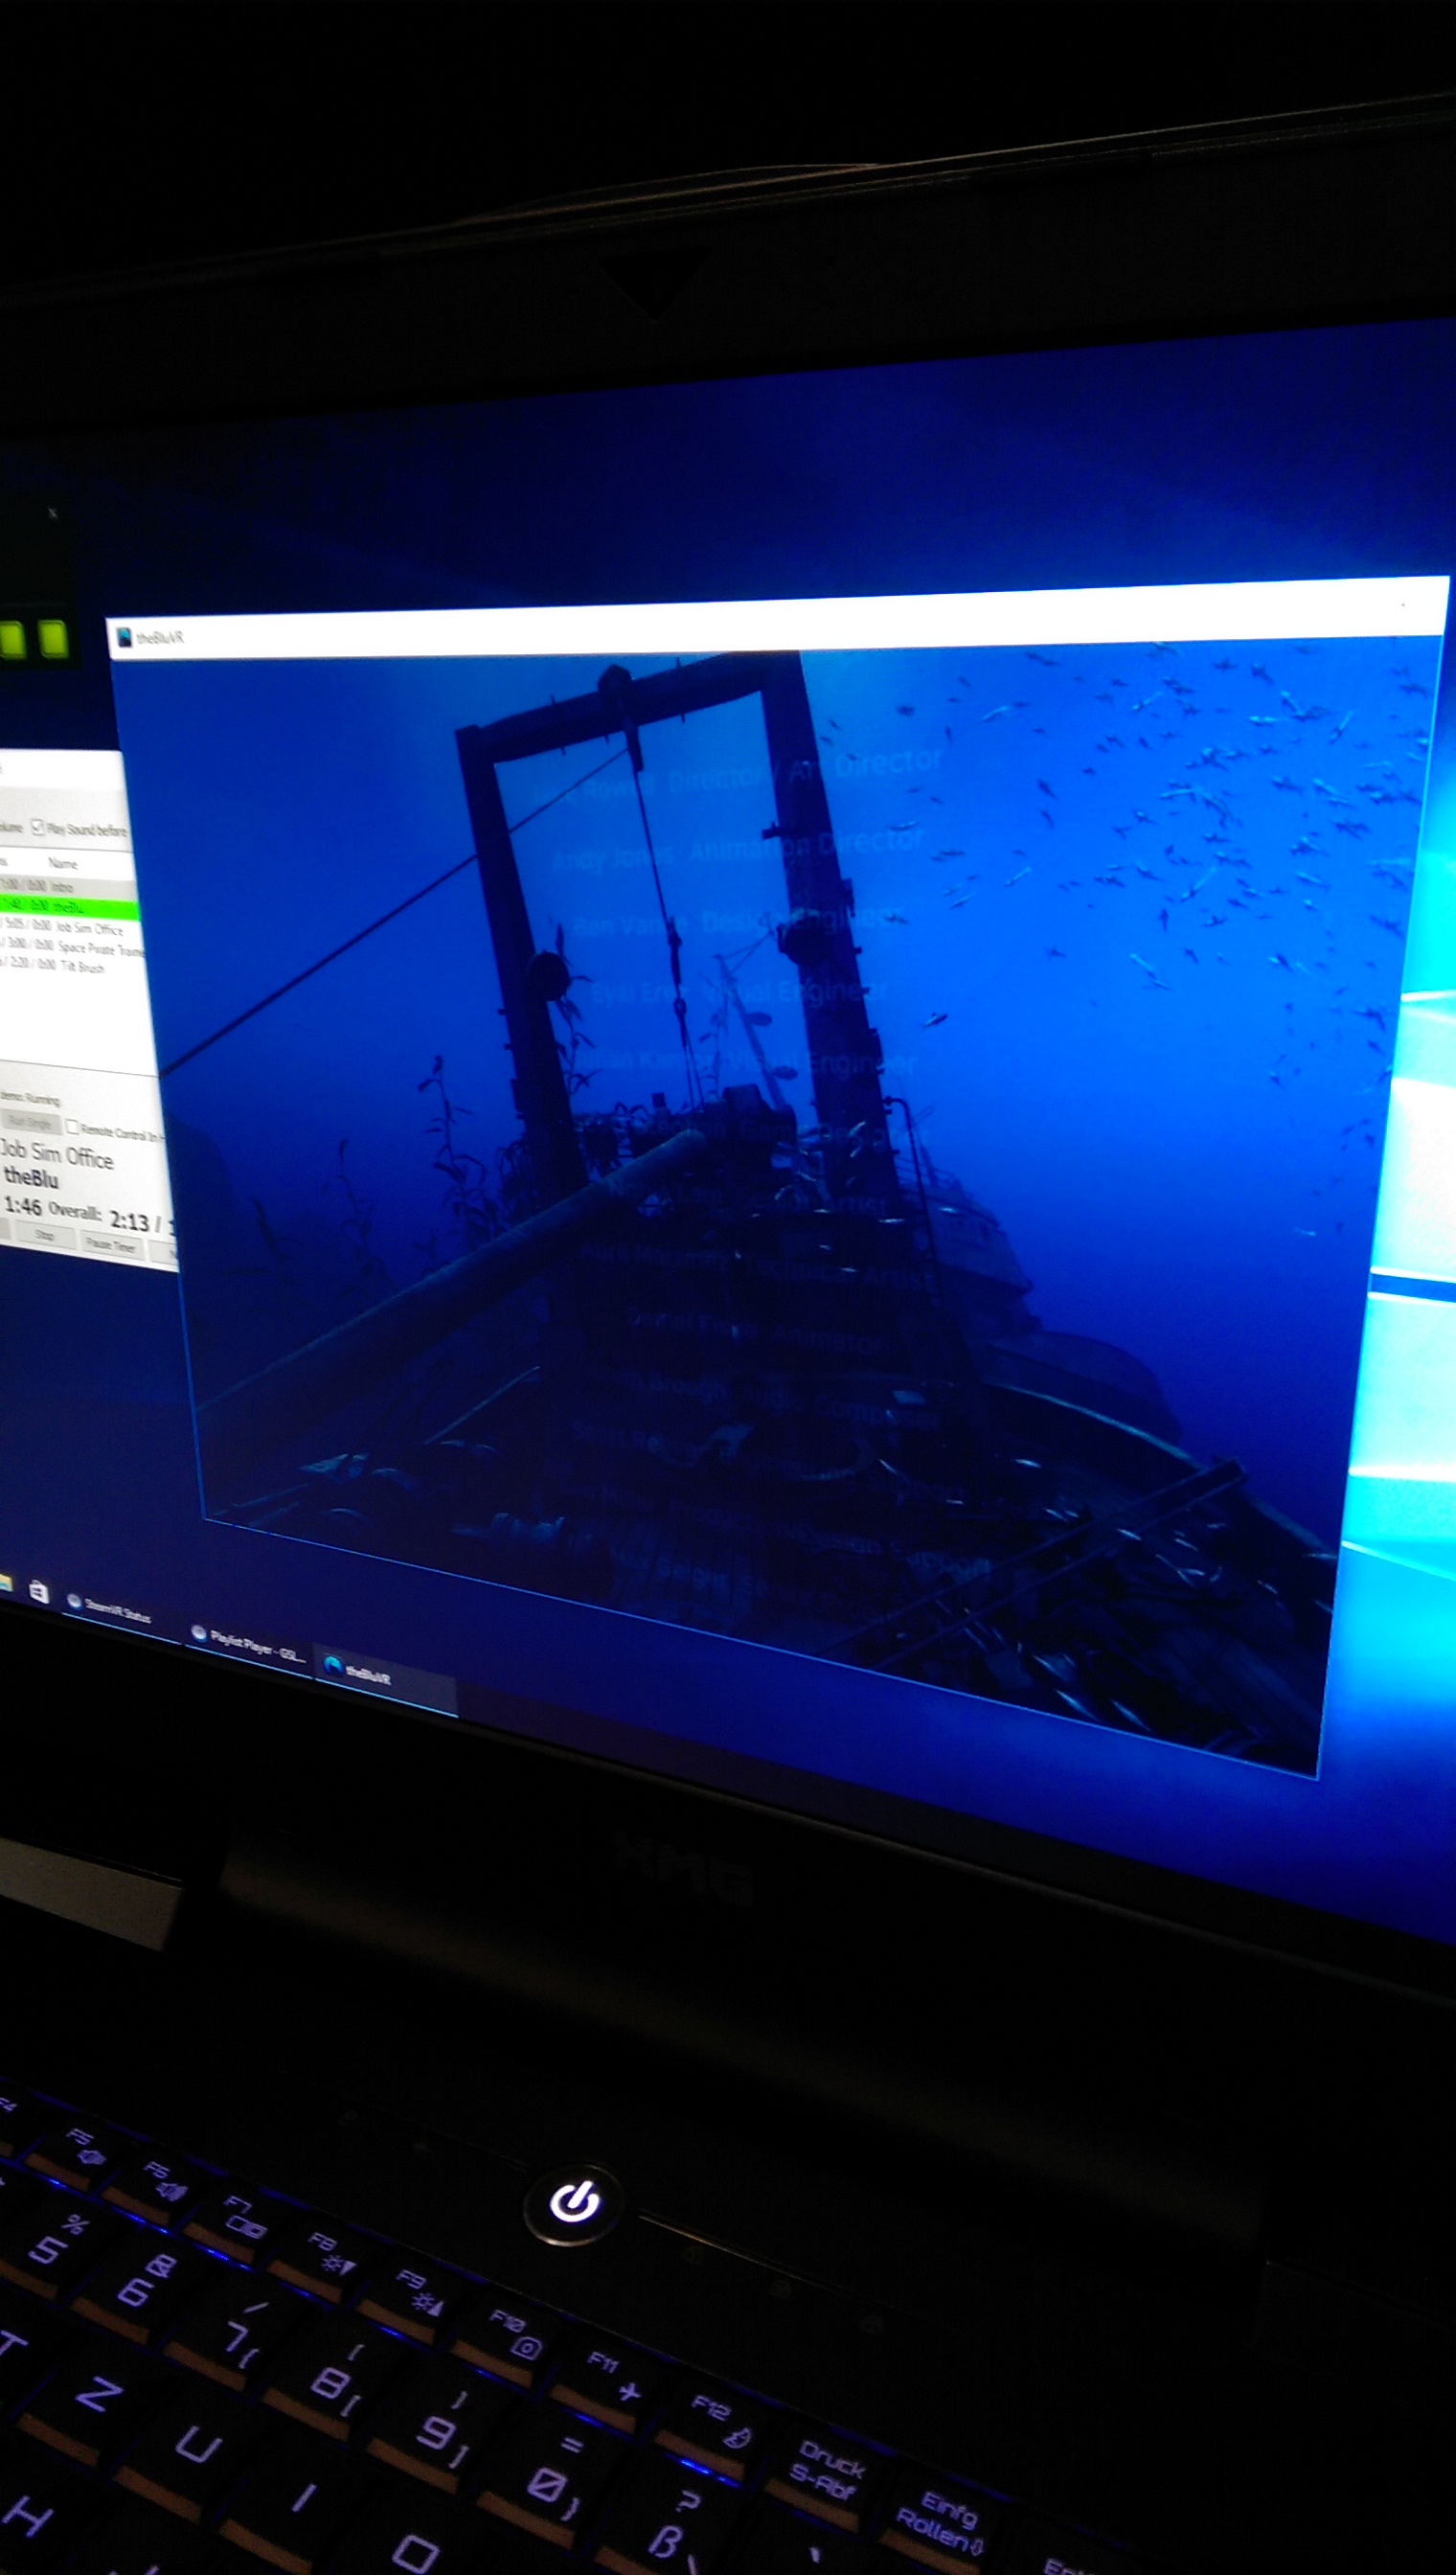
Task: Select the highlighted theBlu playlist row
Action: 68,907
